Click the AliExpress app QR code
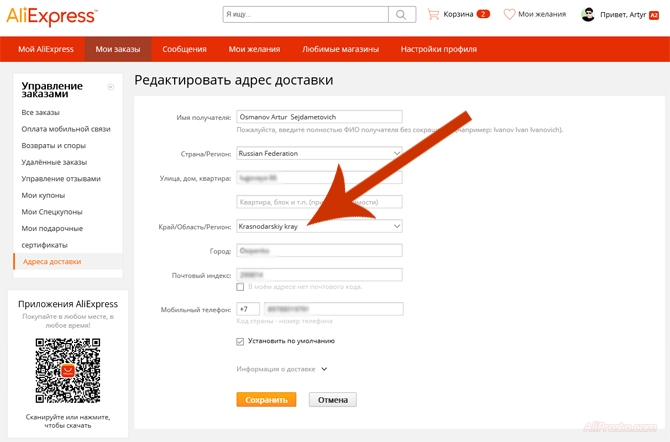Image resolution: width=670 pixels, height=442 pixels. pos(67,370)
